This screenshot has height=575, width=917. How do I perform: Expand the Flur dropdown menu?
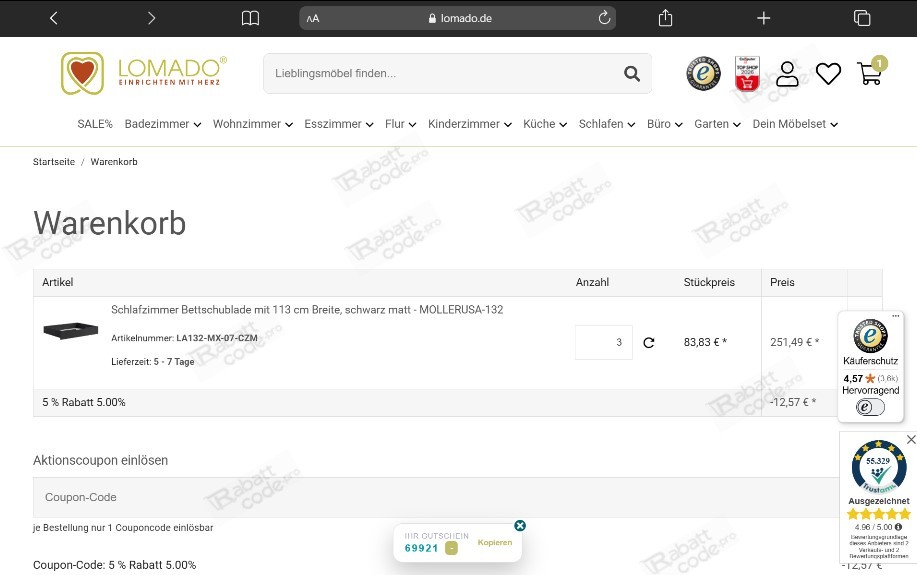coord(401,124)
